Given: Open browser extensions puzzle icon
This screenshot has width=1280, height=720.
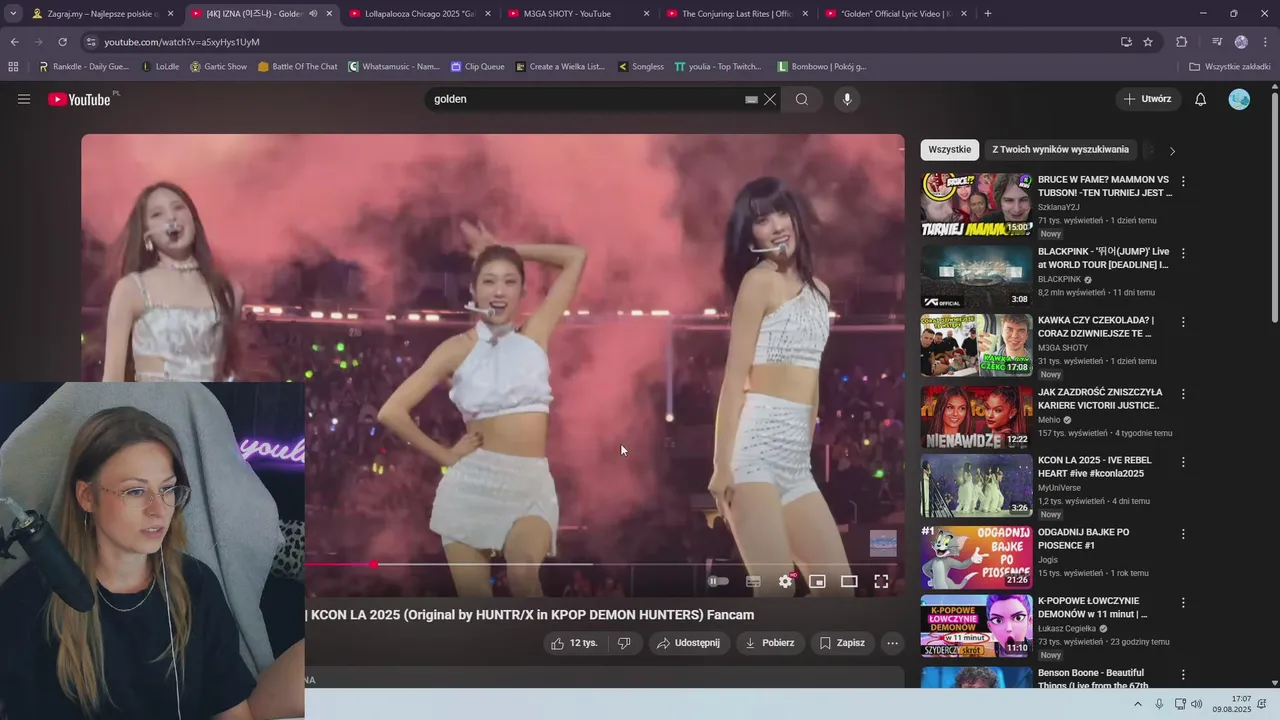Looking at the screenshot, I should point(1181,42).
